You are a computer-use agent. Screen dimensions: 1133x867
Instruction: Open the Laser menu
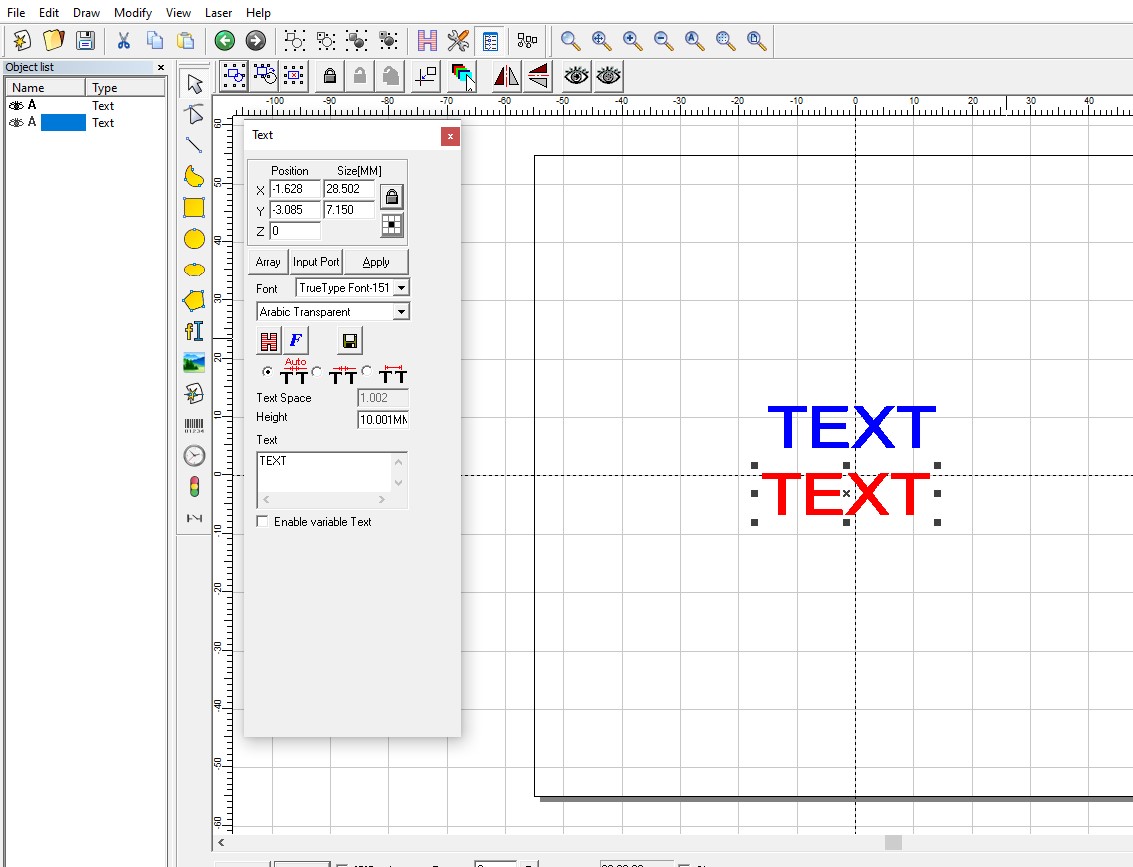point(218,12)
